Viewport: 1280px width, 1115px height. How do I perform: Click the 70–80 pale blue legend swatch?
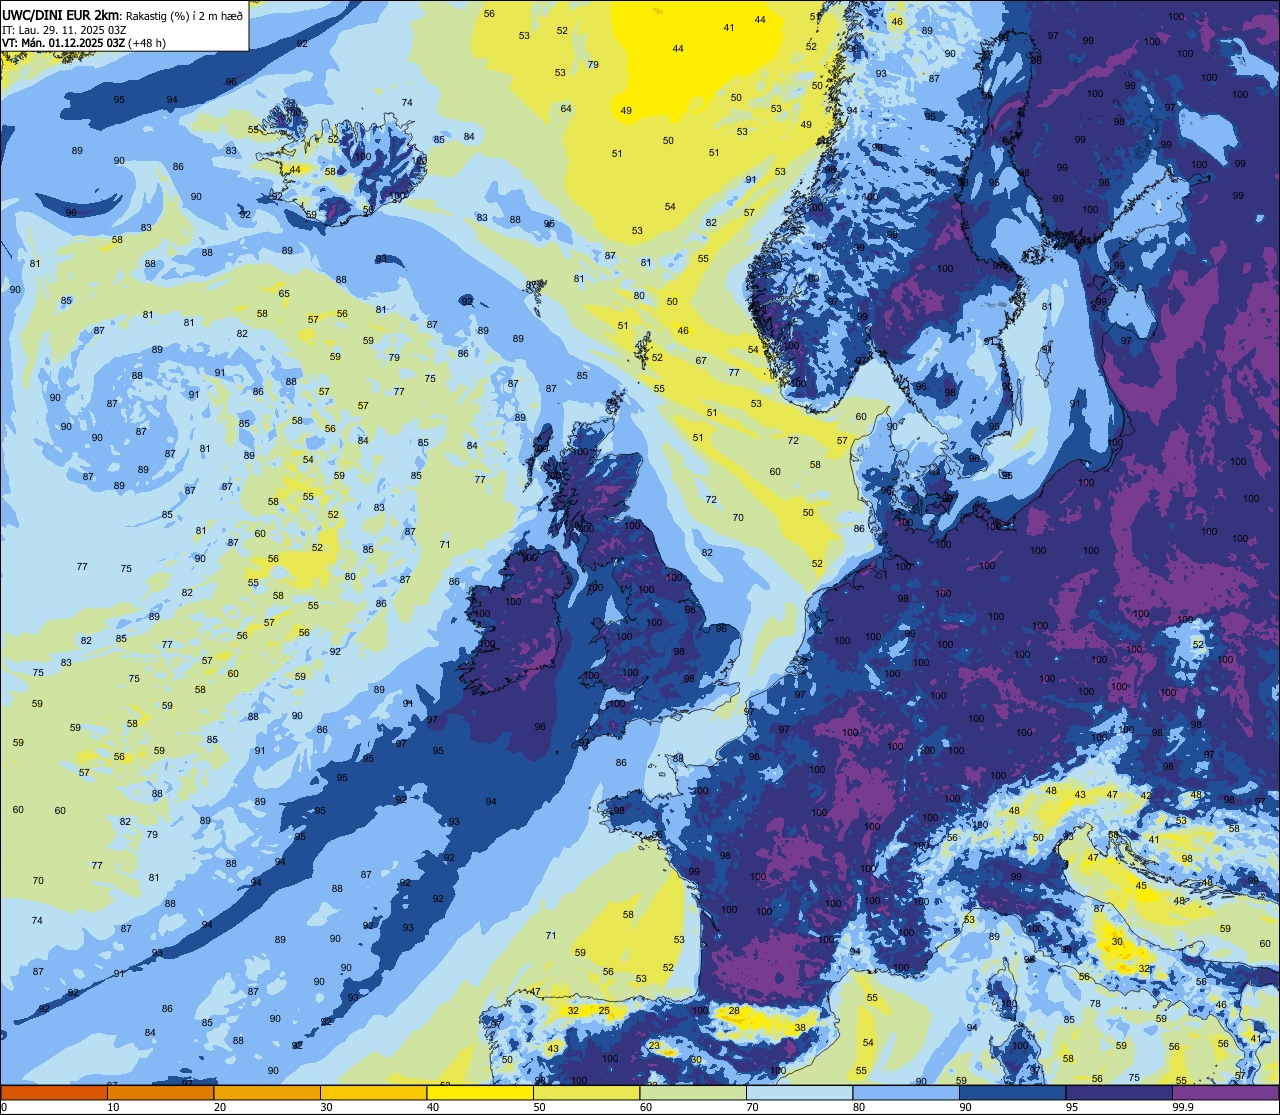pos(799,1093)
